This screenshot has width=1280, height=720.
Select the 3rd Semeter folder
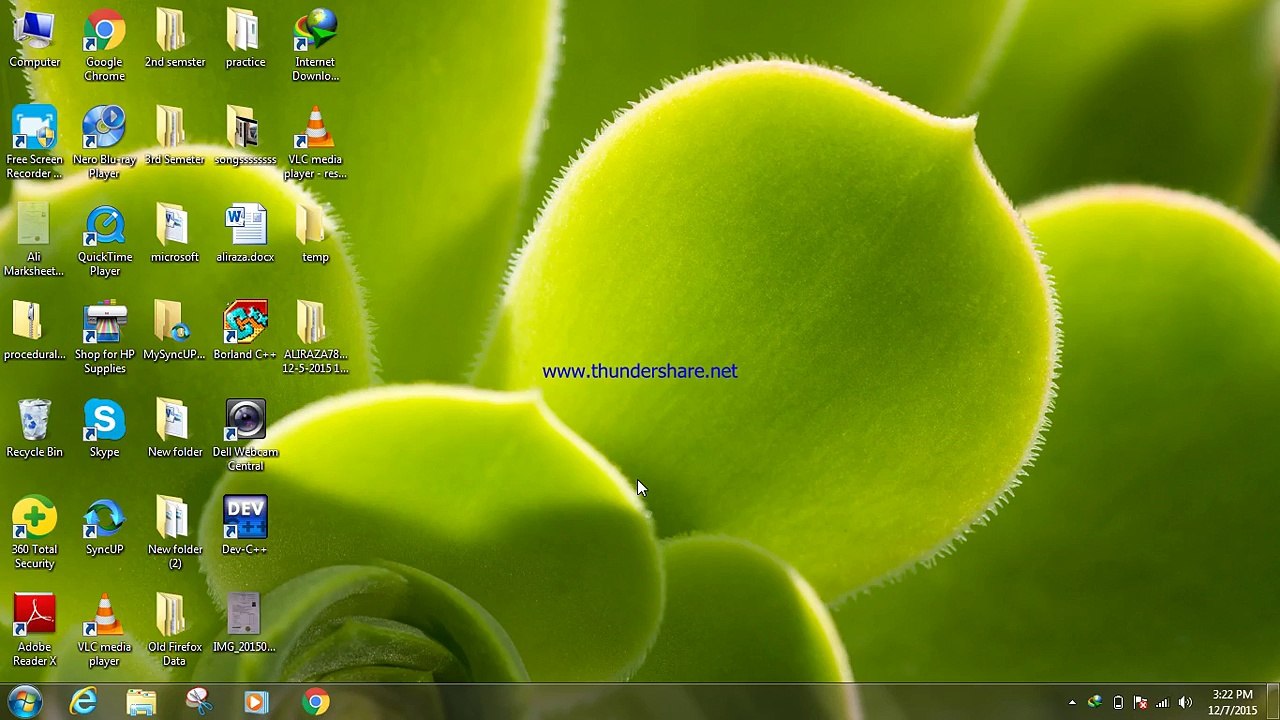pos(175,137)
